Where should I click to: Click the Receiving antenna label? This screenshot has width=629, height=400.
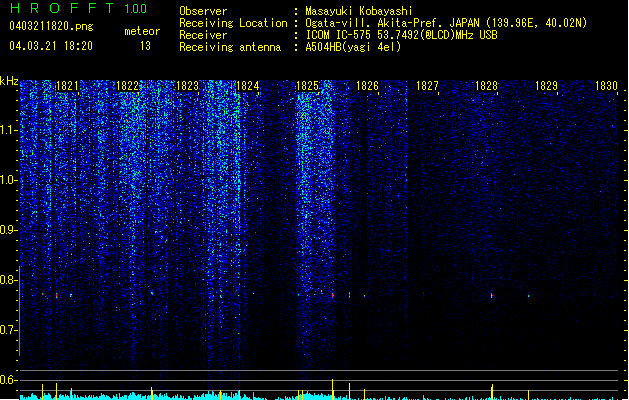pyautogui.click(x=230, y=47)
